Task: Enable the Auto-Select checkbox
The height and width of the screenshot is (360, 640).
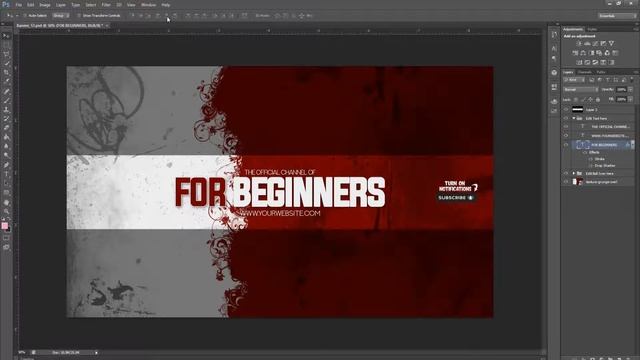Action: point(24,16)
